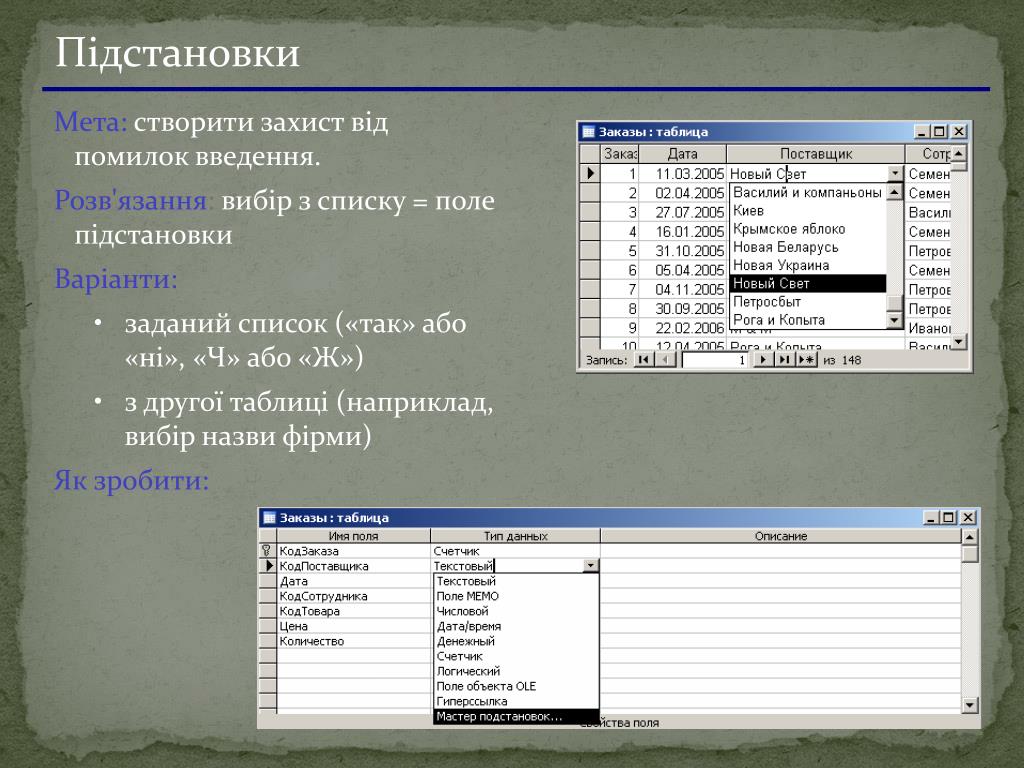Viewport: 1024px width, 768px height.
Task: Choose Логический data type
Action: (516, 671)
